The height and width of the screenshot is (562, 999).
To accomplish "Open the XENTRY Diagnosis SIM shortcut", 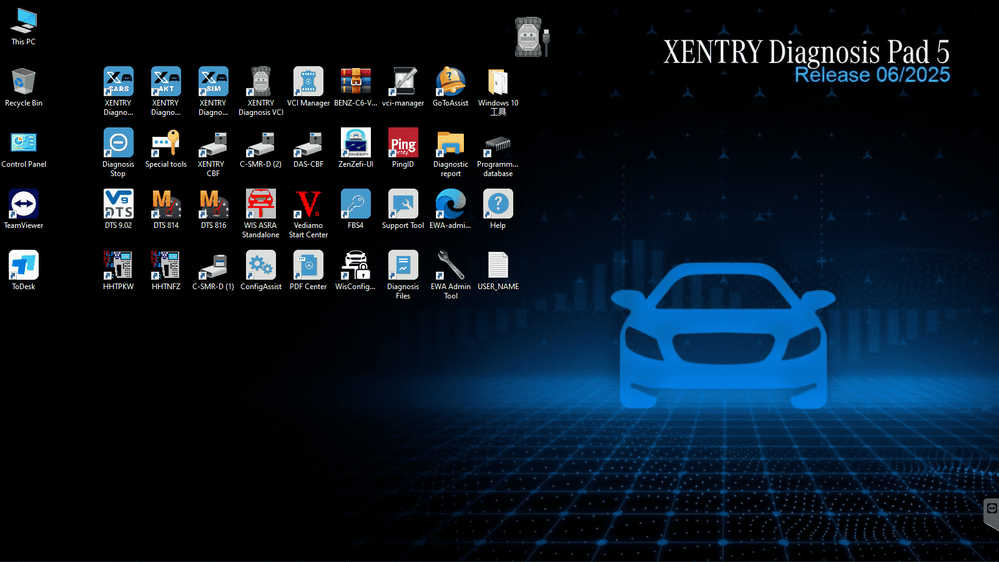I will tap(213, 82).
